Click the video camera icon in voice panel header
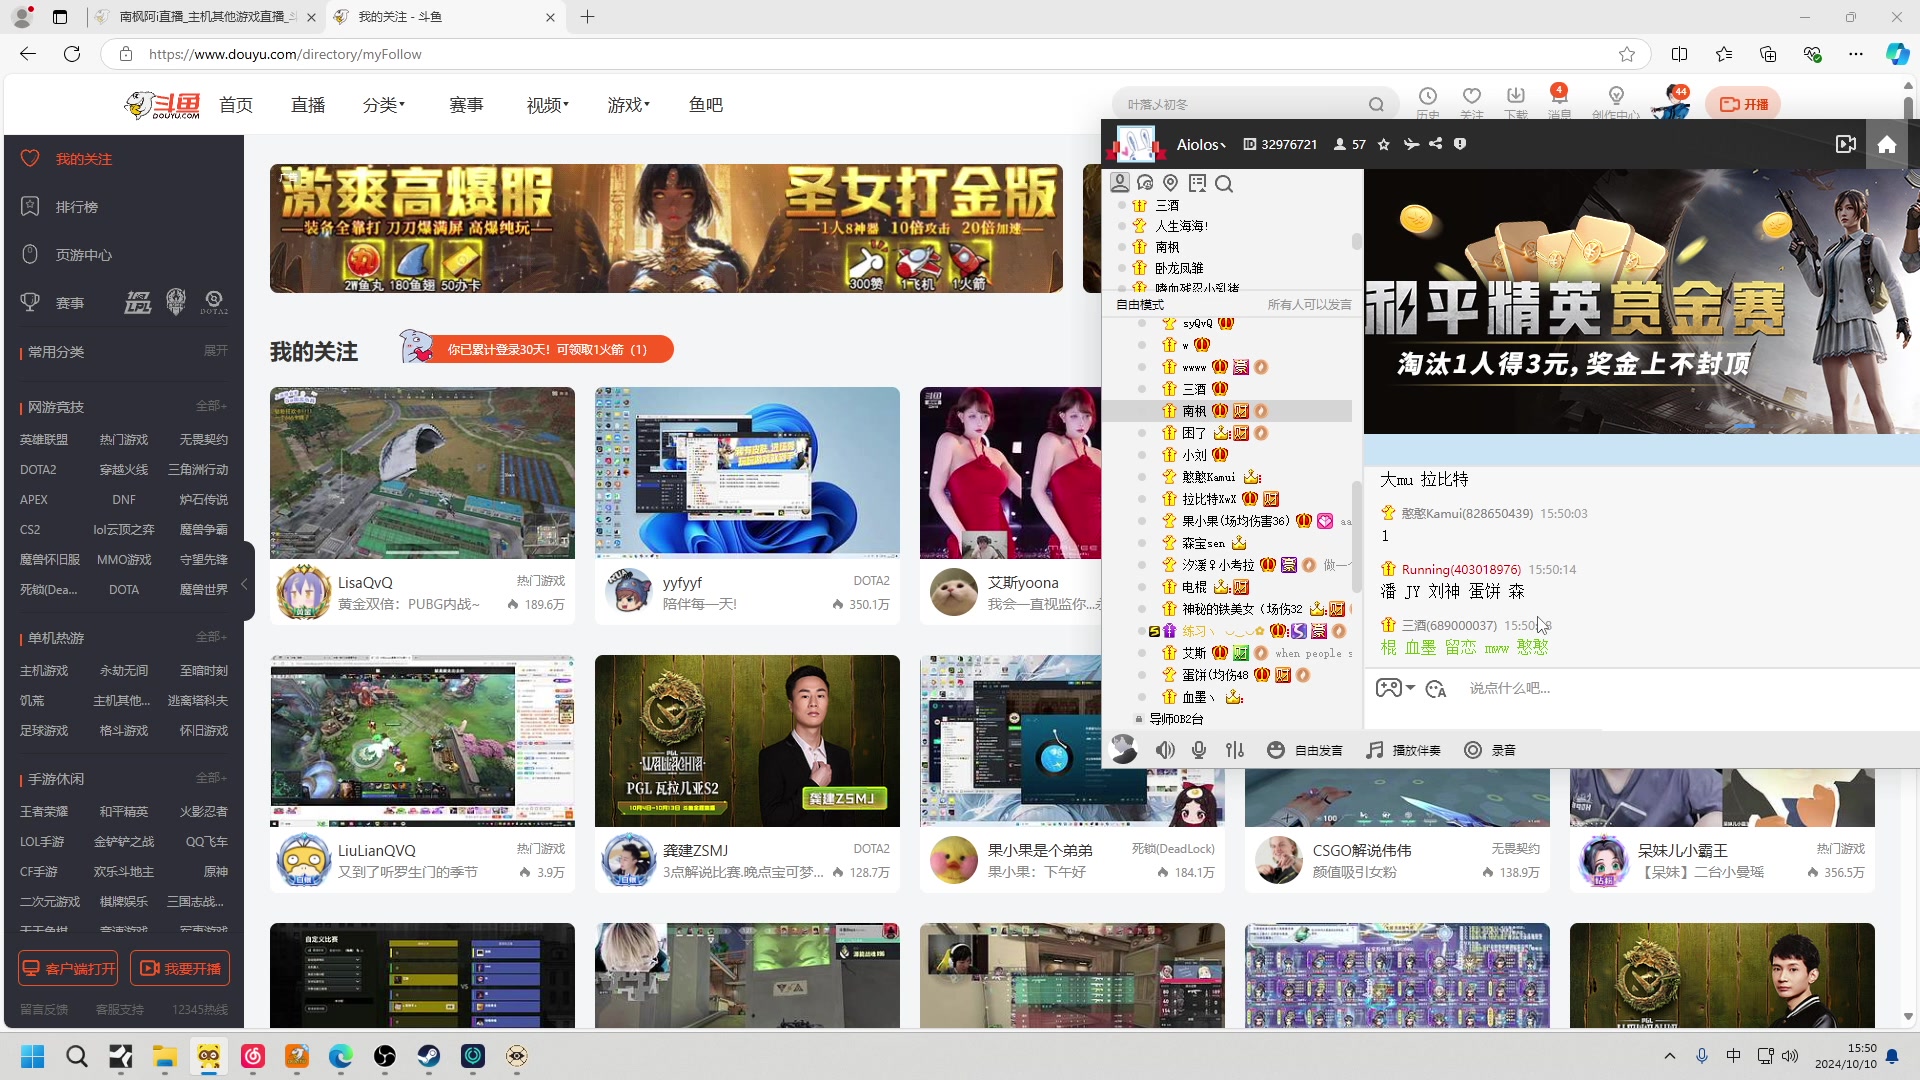 (1846, 145)
